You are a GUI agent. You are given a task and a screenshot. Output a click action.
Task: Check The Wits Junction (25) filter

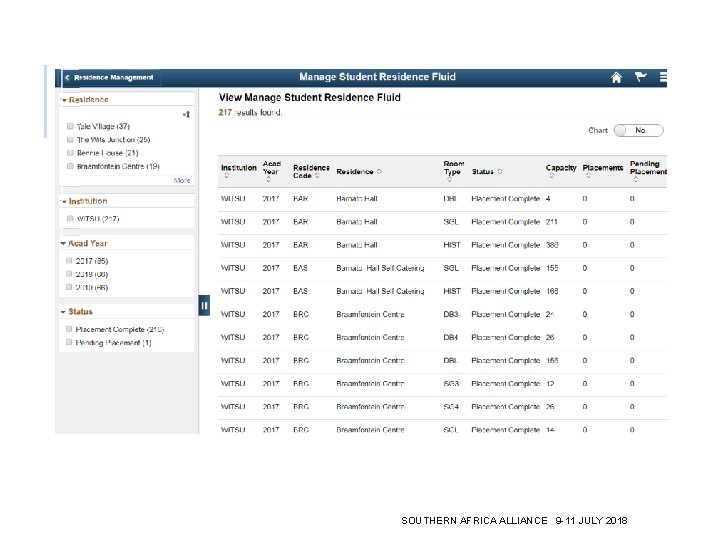tap(70, 140)
